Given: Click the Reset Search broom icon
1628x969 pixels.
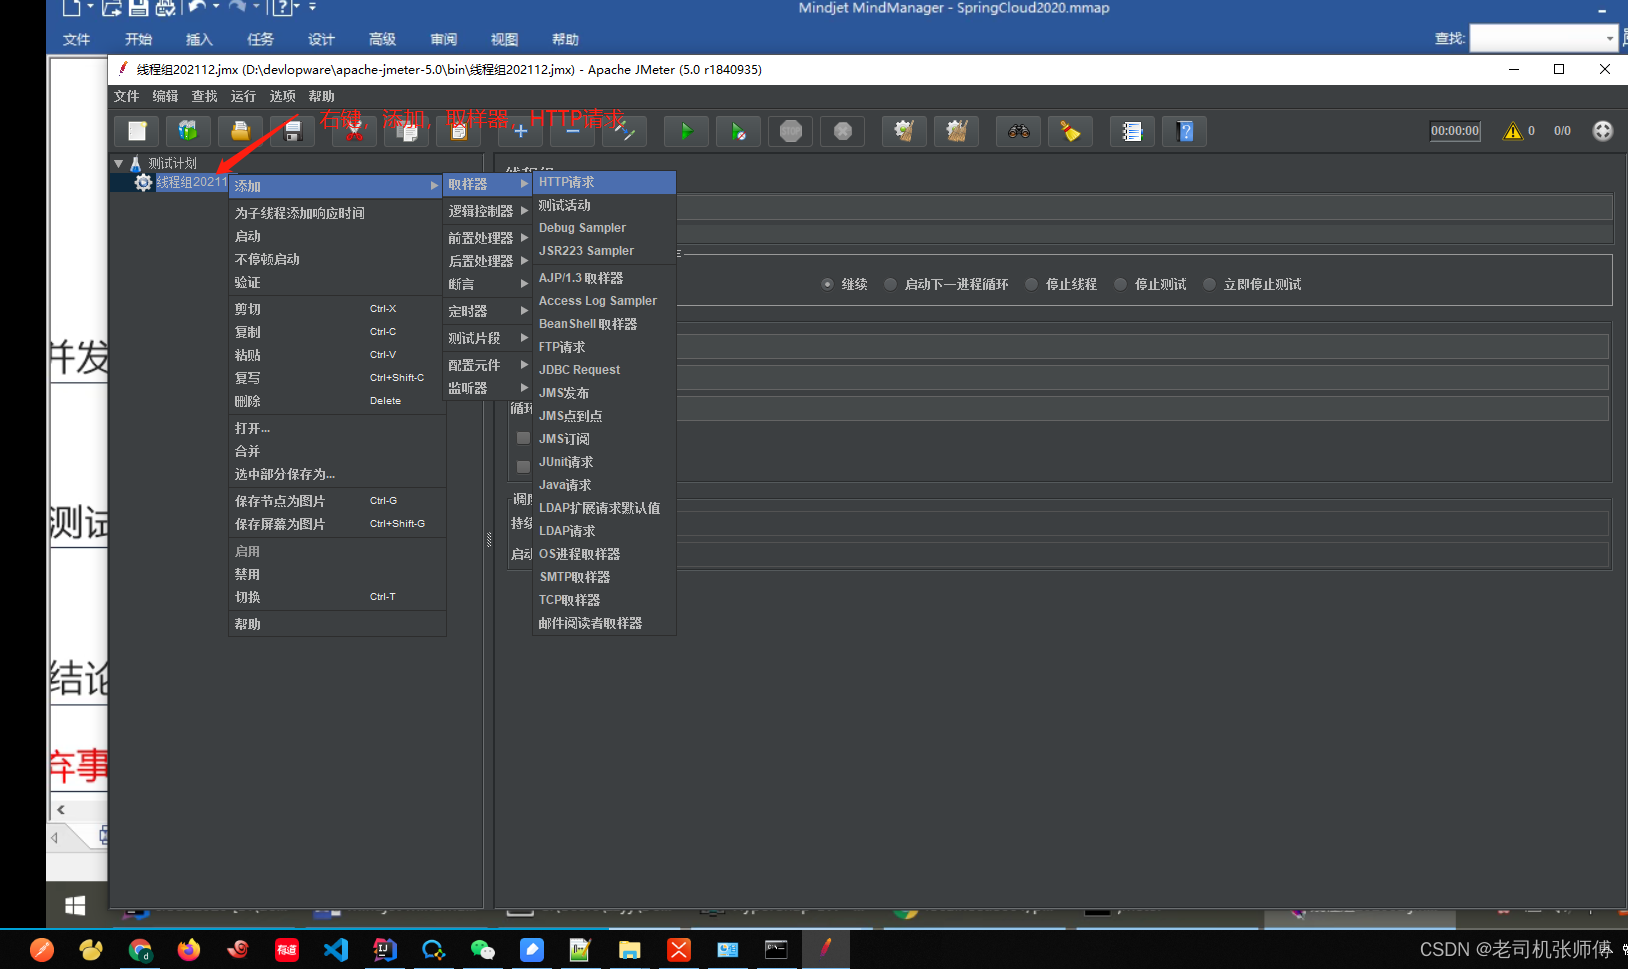Looking at the screenshot, I should click(1071, 131).
